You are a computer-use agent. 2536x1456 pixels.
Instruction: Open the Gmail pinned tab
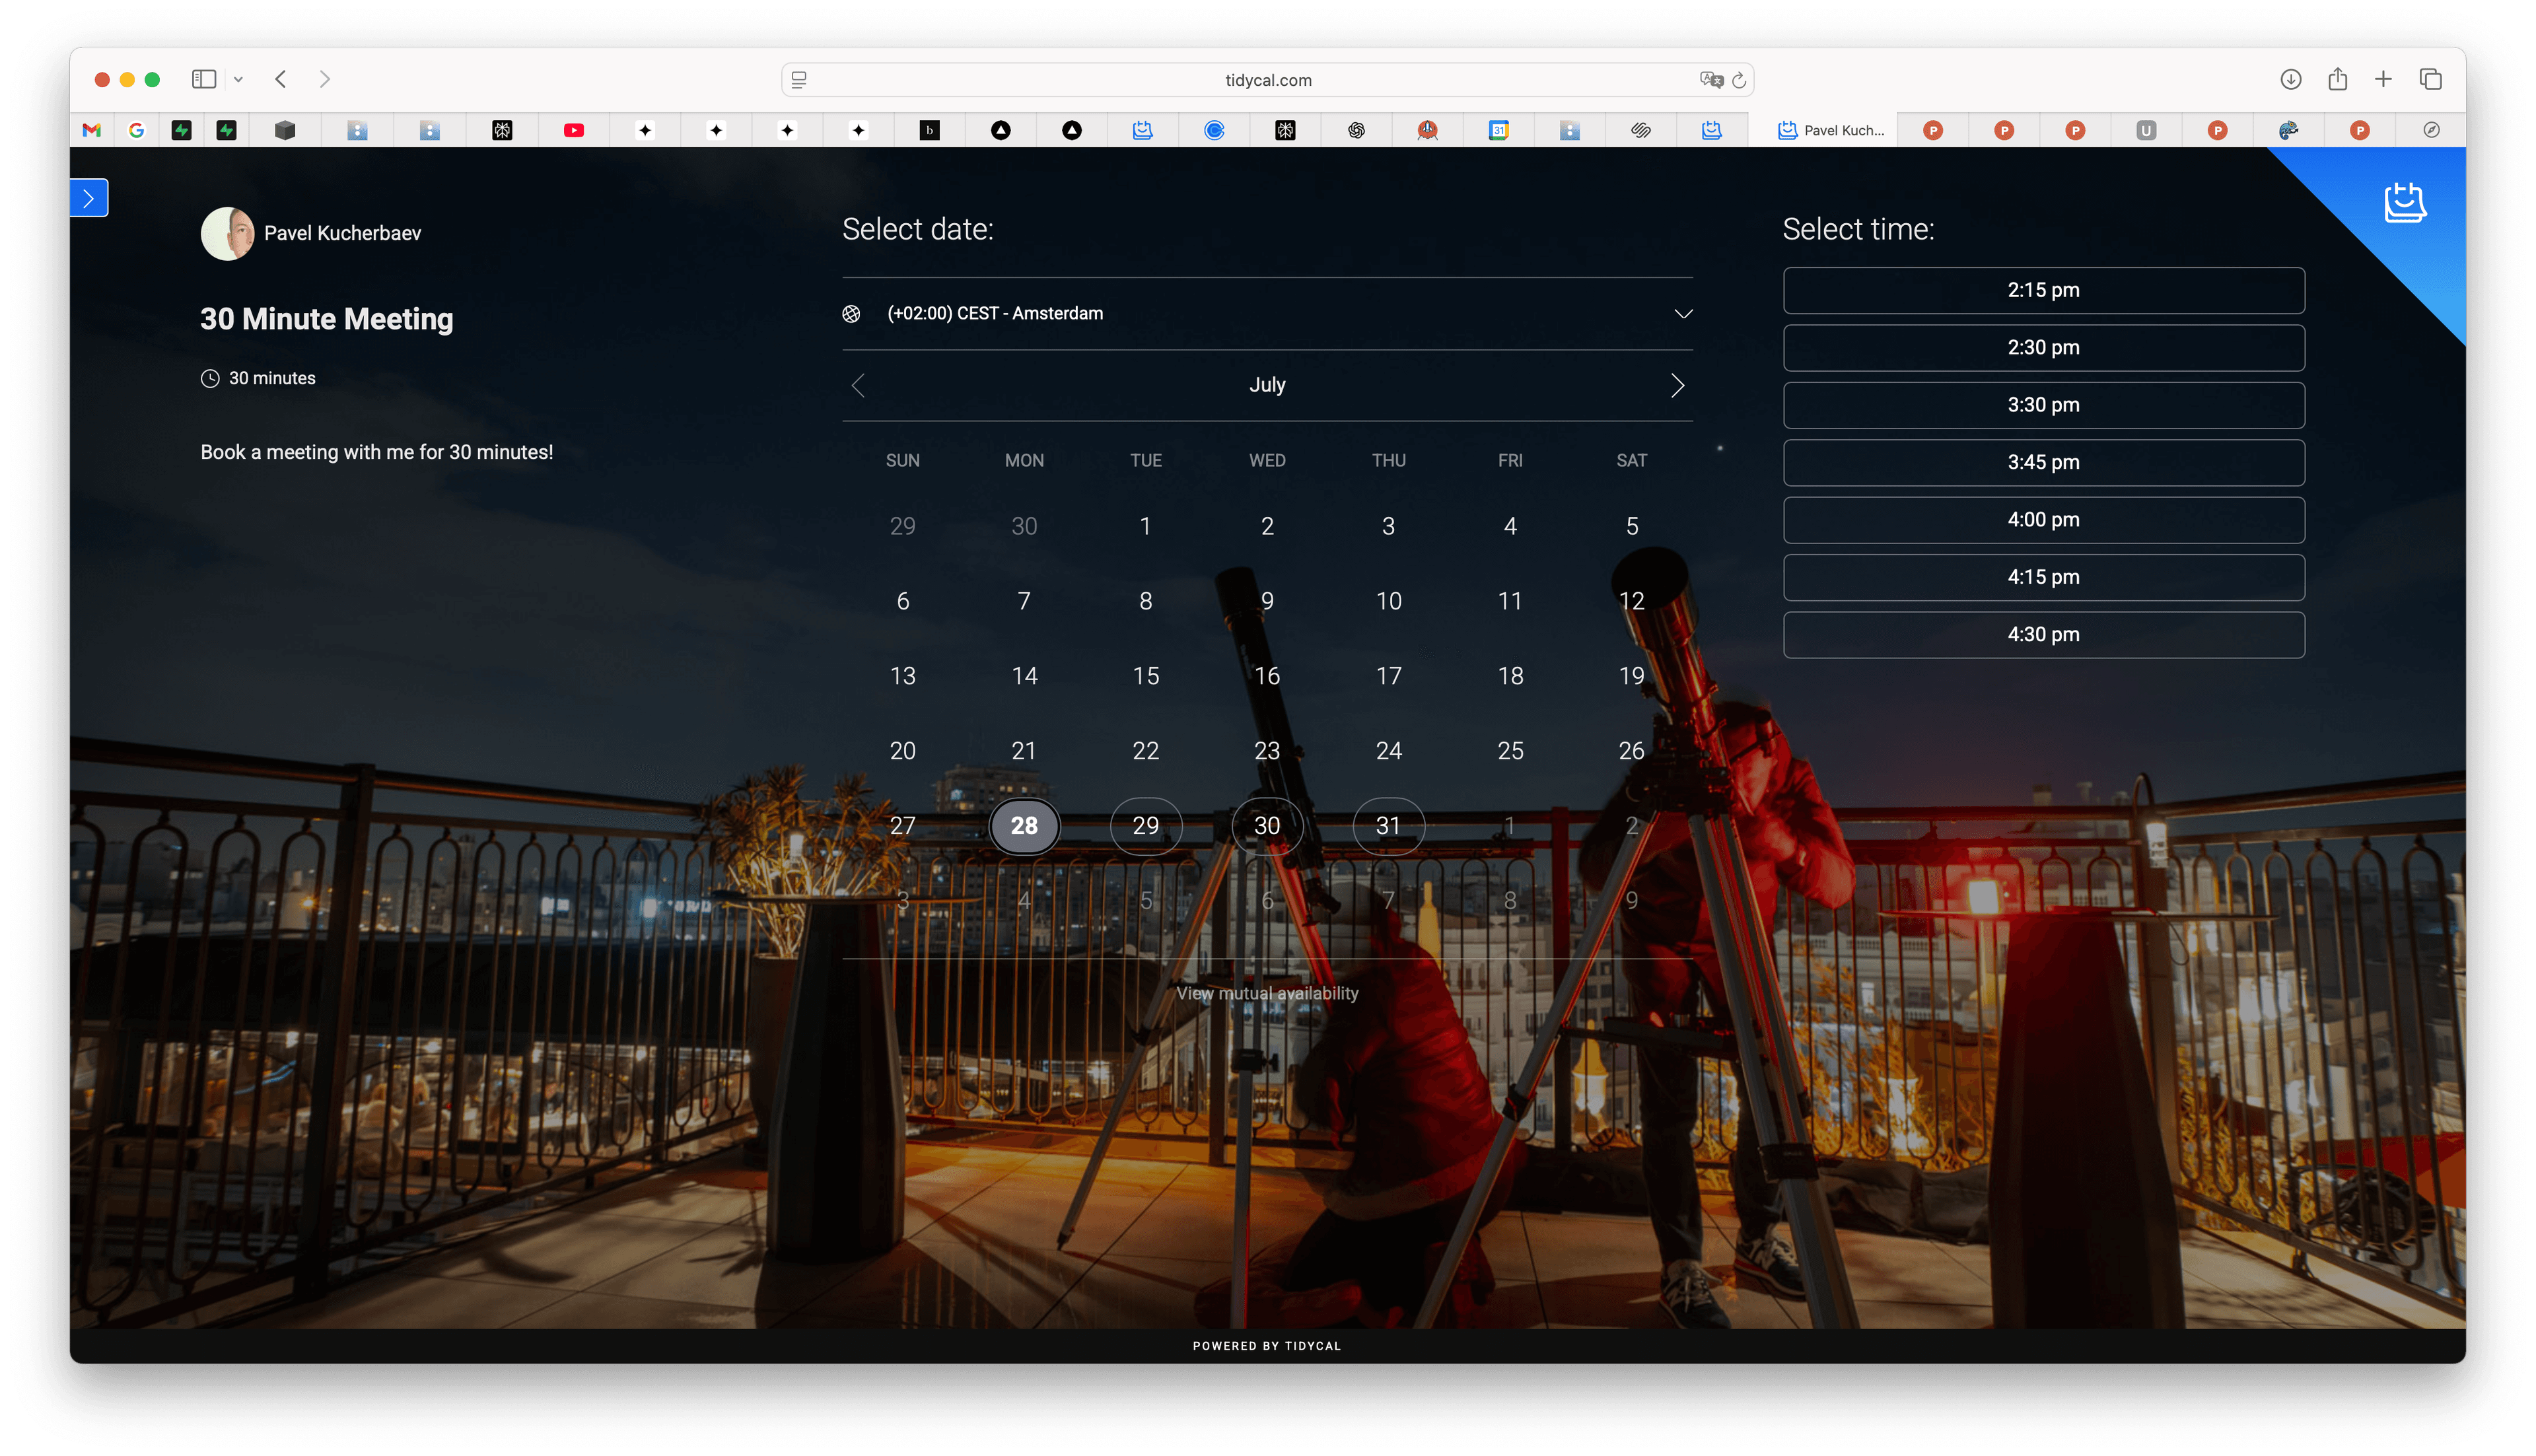pos(92,130)
